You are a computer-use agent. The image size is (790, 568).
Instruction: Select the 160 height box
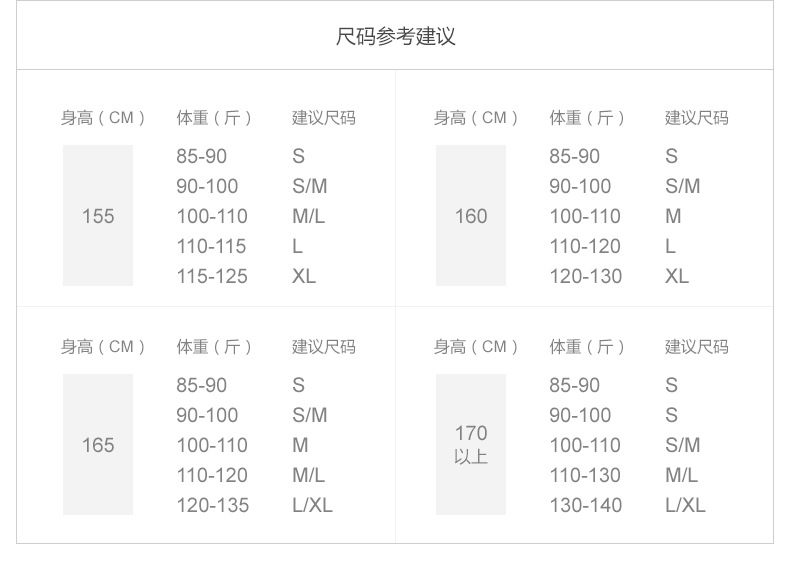tap(471, 216)
